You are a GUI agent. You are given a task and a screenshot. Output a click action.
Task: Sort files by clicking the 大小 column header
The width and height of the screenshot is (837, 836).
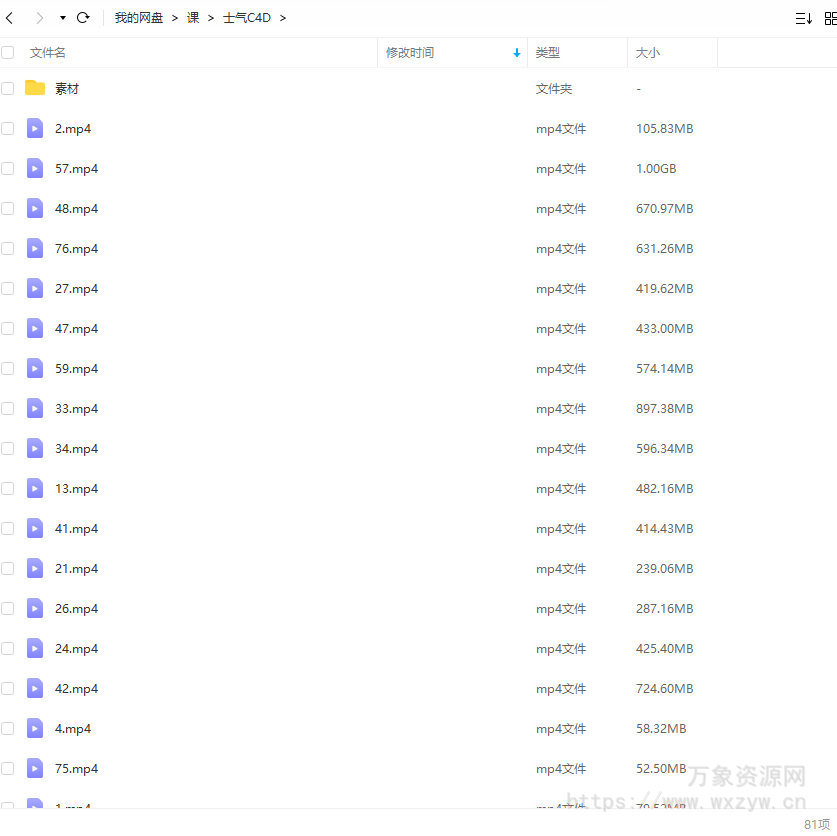point(650,52)
